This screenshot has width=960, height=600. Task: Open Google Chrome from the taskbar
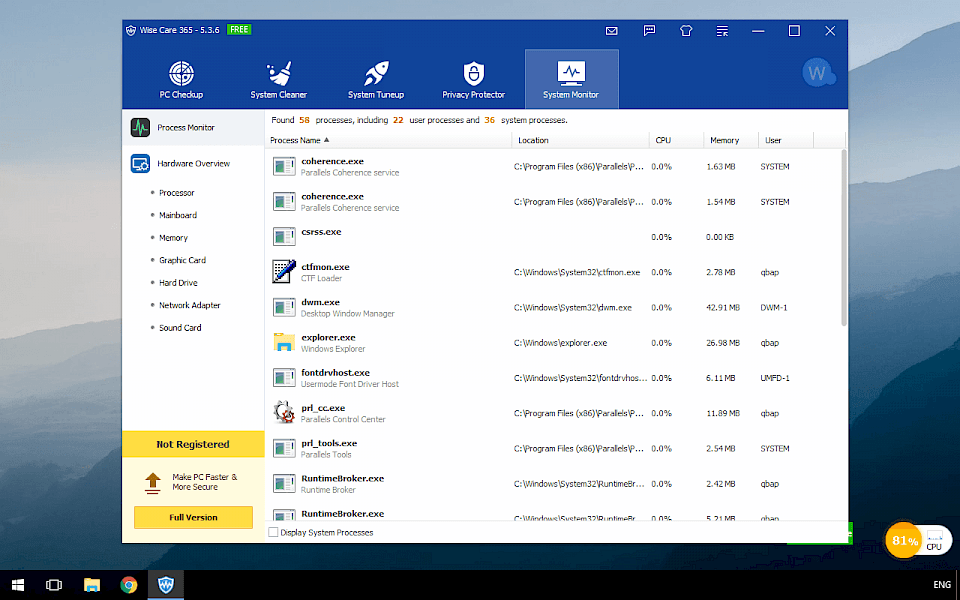129,585
